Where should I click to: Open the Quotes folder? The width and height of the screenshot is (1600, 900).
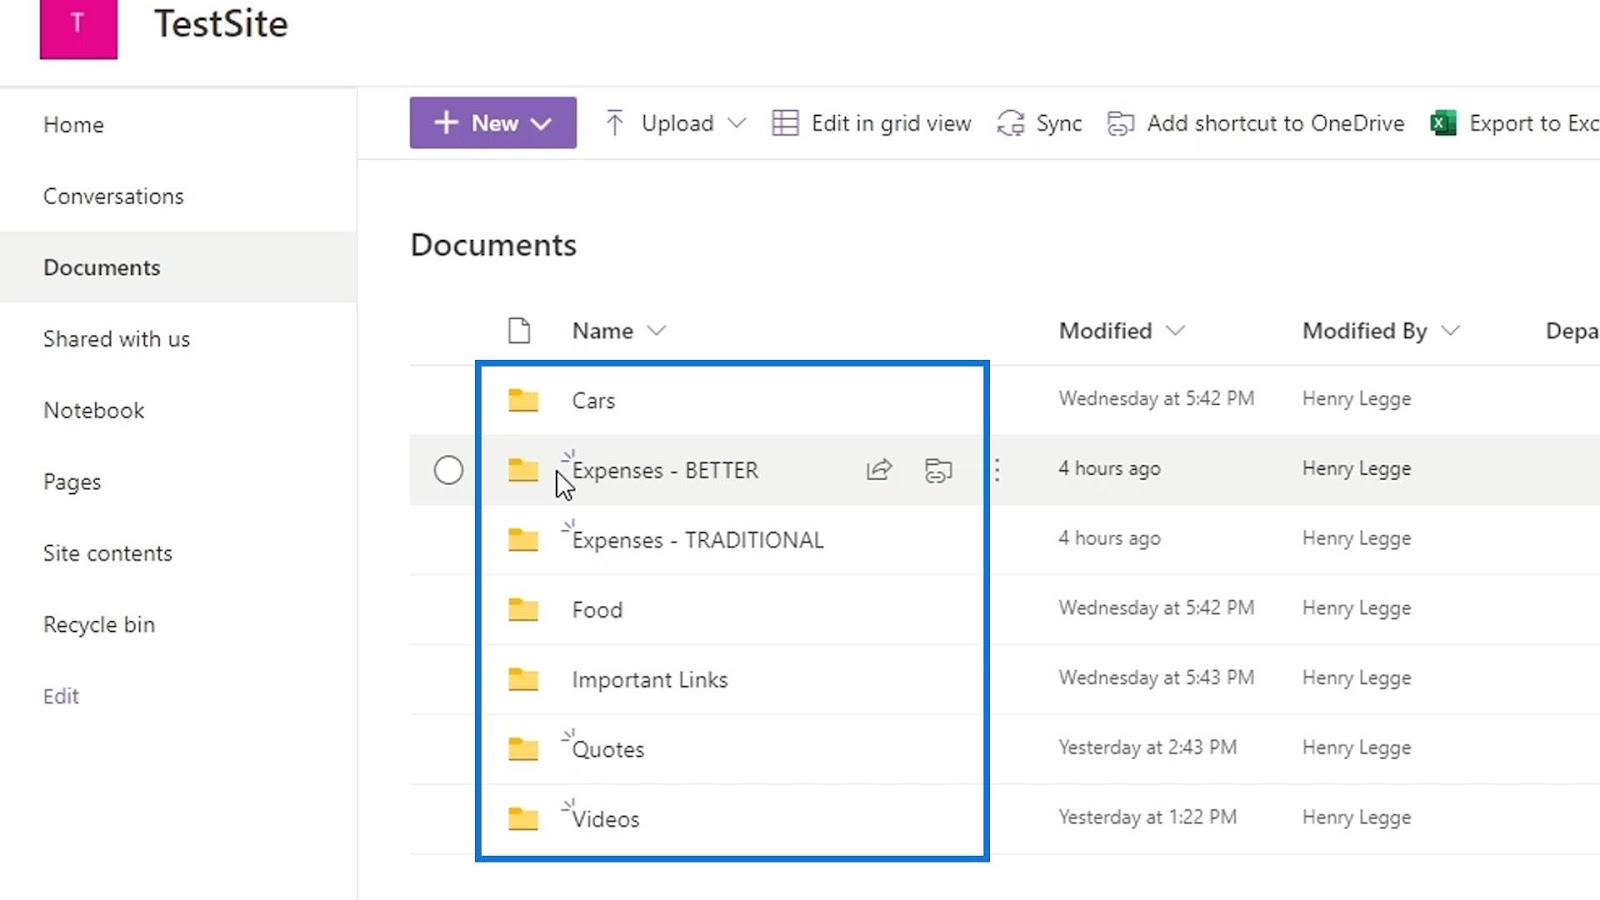(608, 750)
